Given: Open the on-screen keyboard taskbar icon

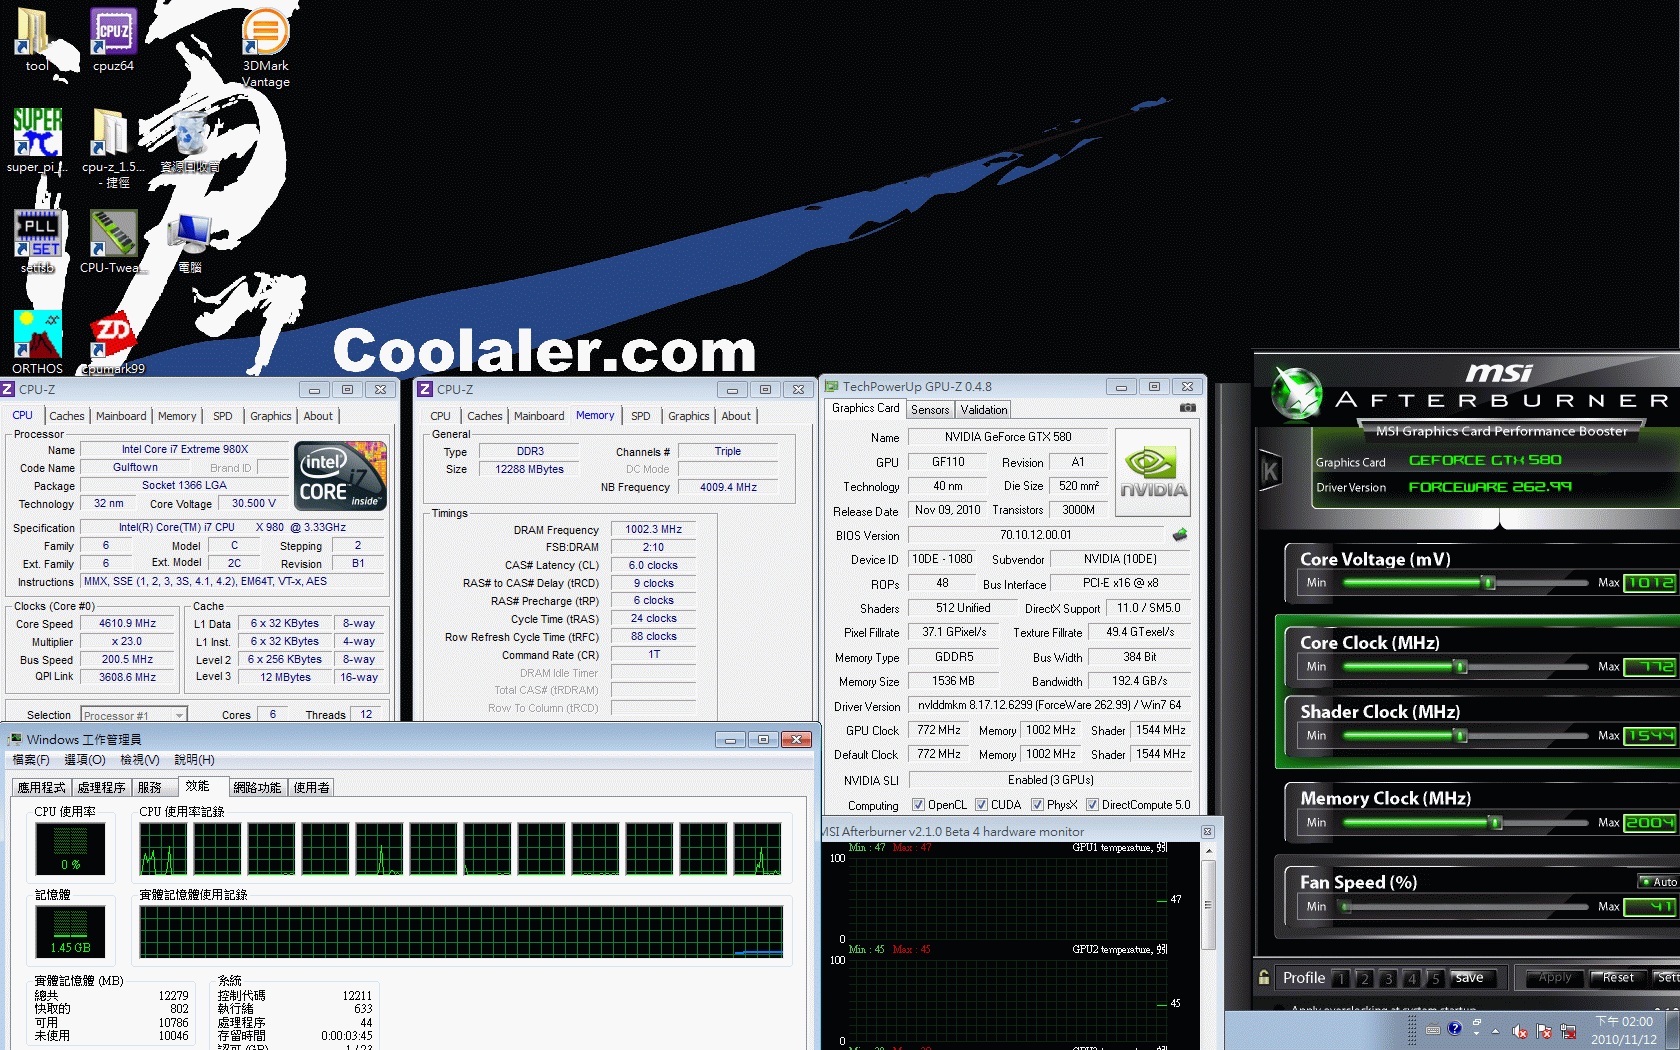Looking at the screenshot, I should click(x=1433, y=1029).
